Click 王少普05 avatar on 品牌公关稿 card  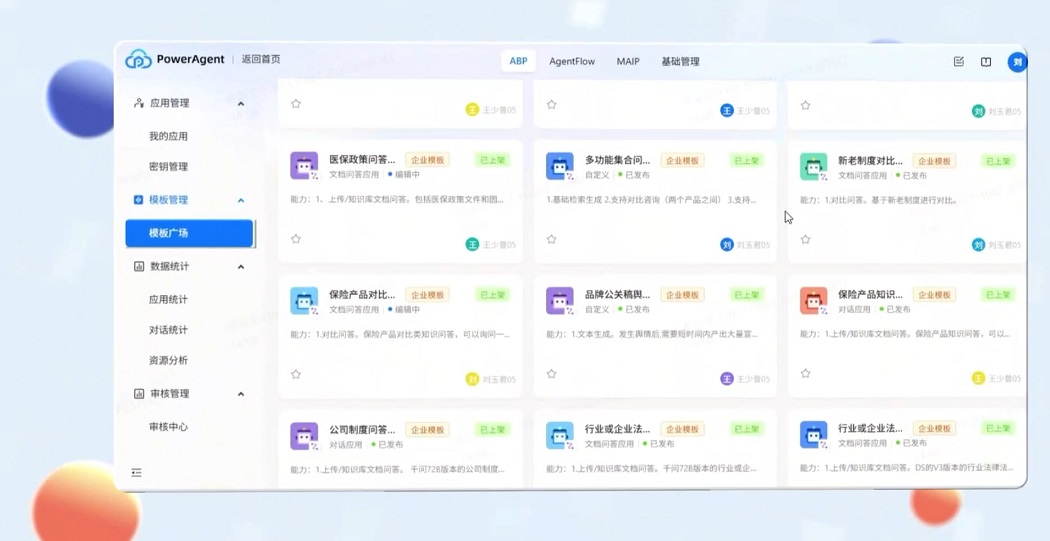pyautogui.click(x=727, y=379)
